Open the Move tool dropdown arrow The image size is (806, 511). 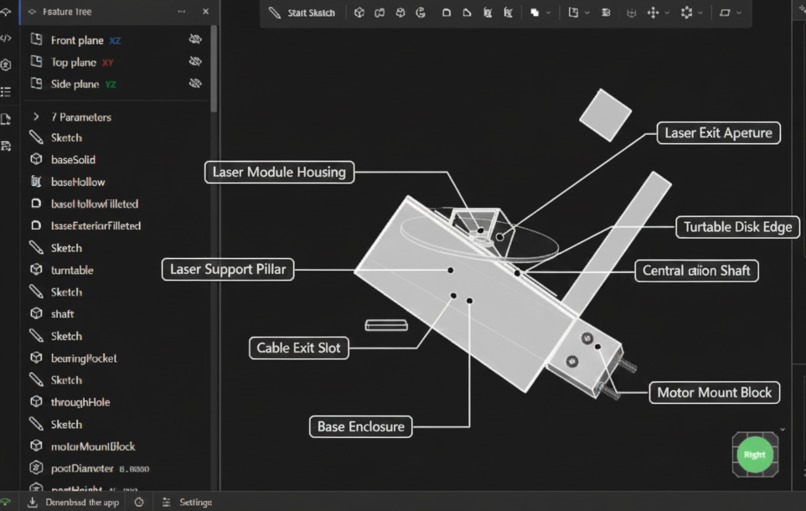pyautogui.click(x=667, y=13)
